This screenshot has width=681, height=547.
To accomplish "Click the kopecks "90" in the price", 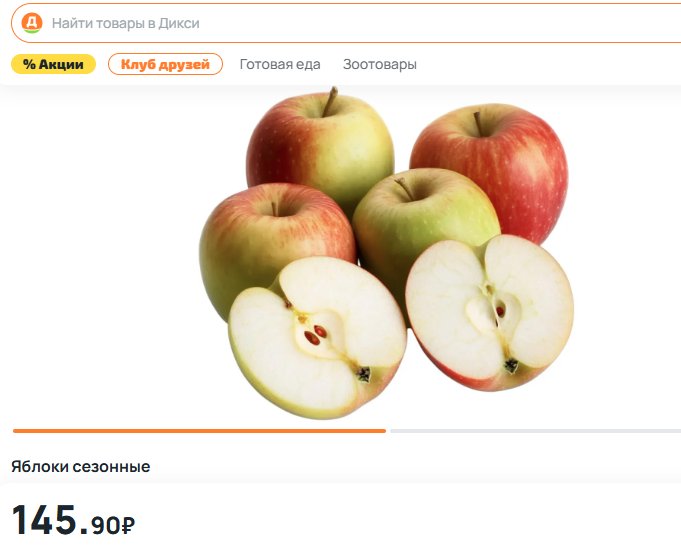I will [x=106, y=525].
